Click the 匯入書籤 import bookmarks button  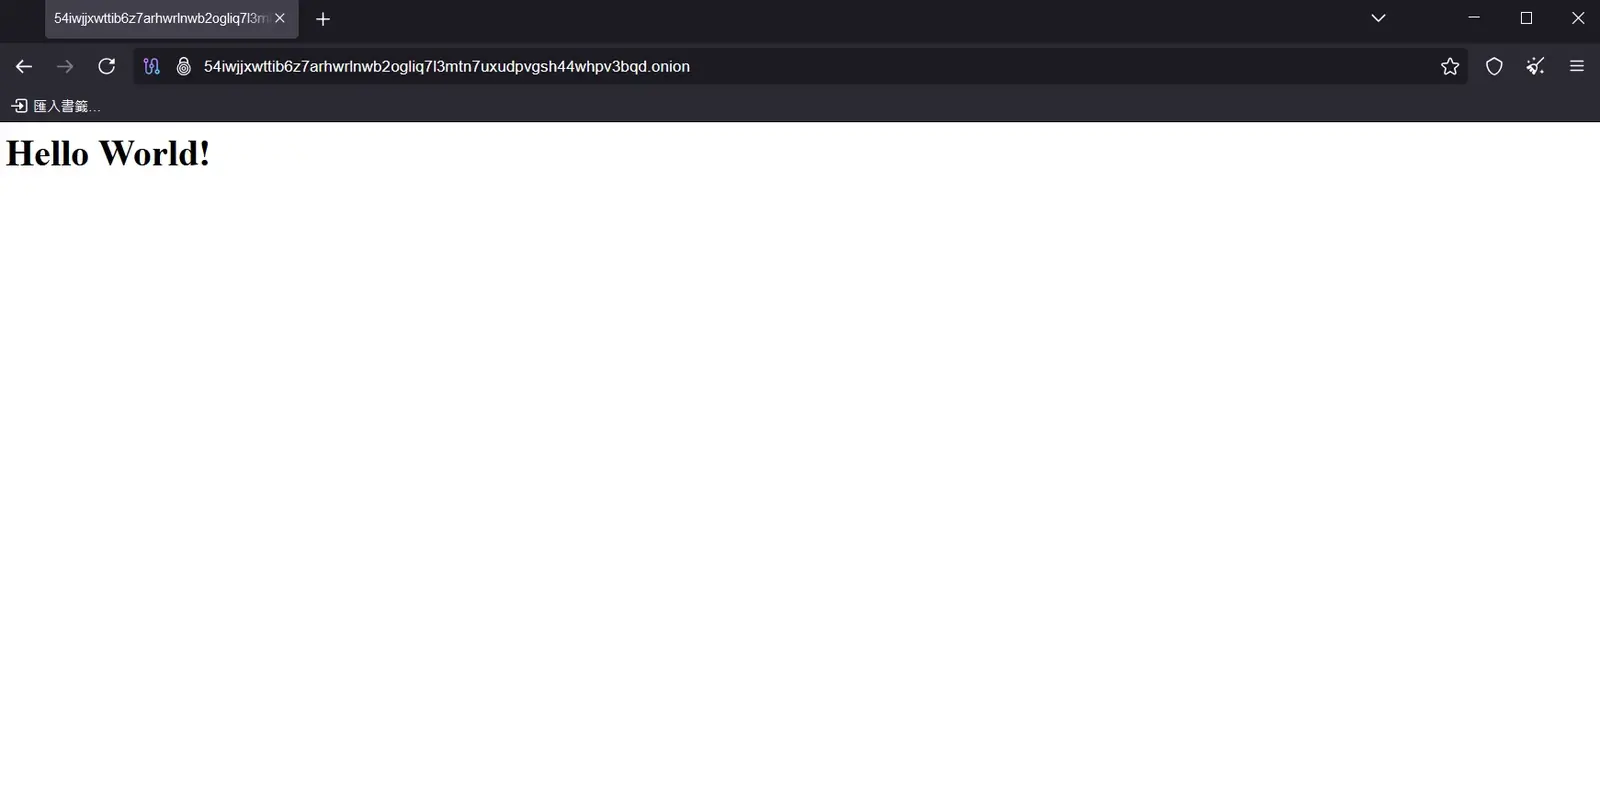pyautogui.click(x=56, y=106)
